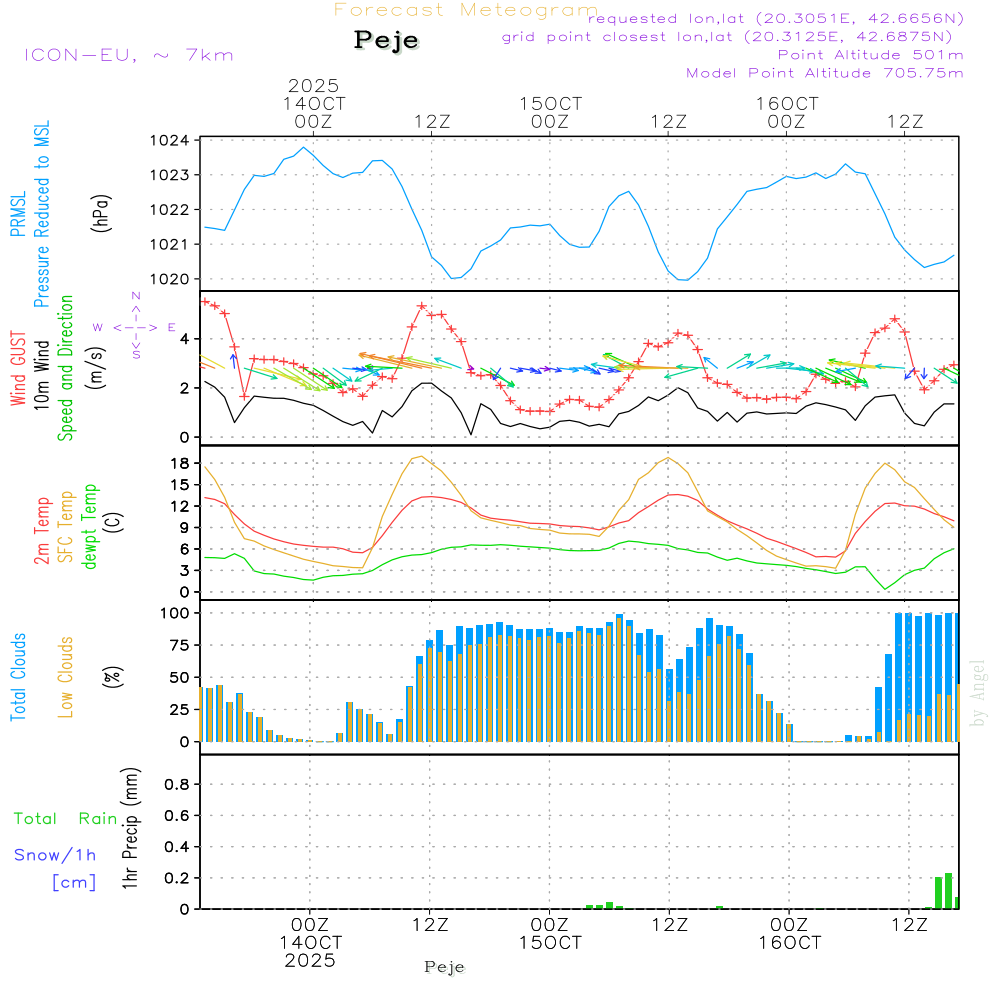Select the bold Peje title at top
The height and width of the screenshot is (1000, 1000).
(x=386, y=41)
